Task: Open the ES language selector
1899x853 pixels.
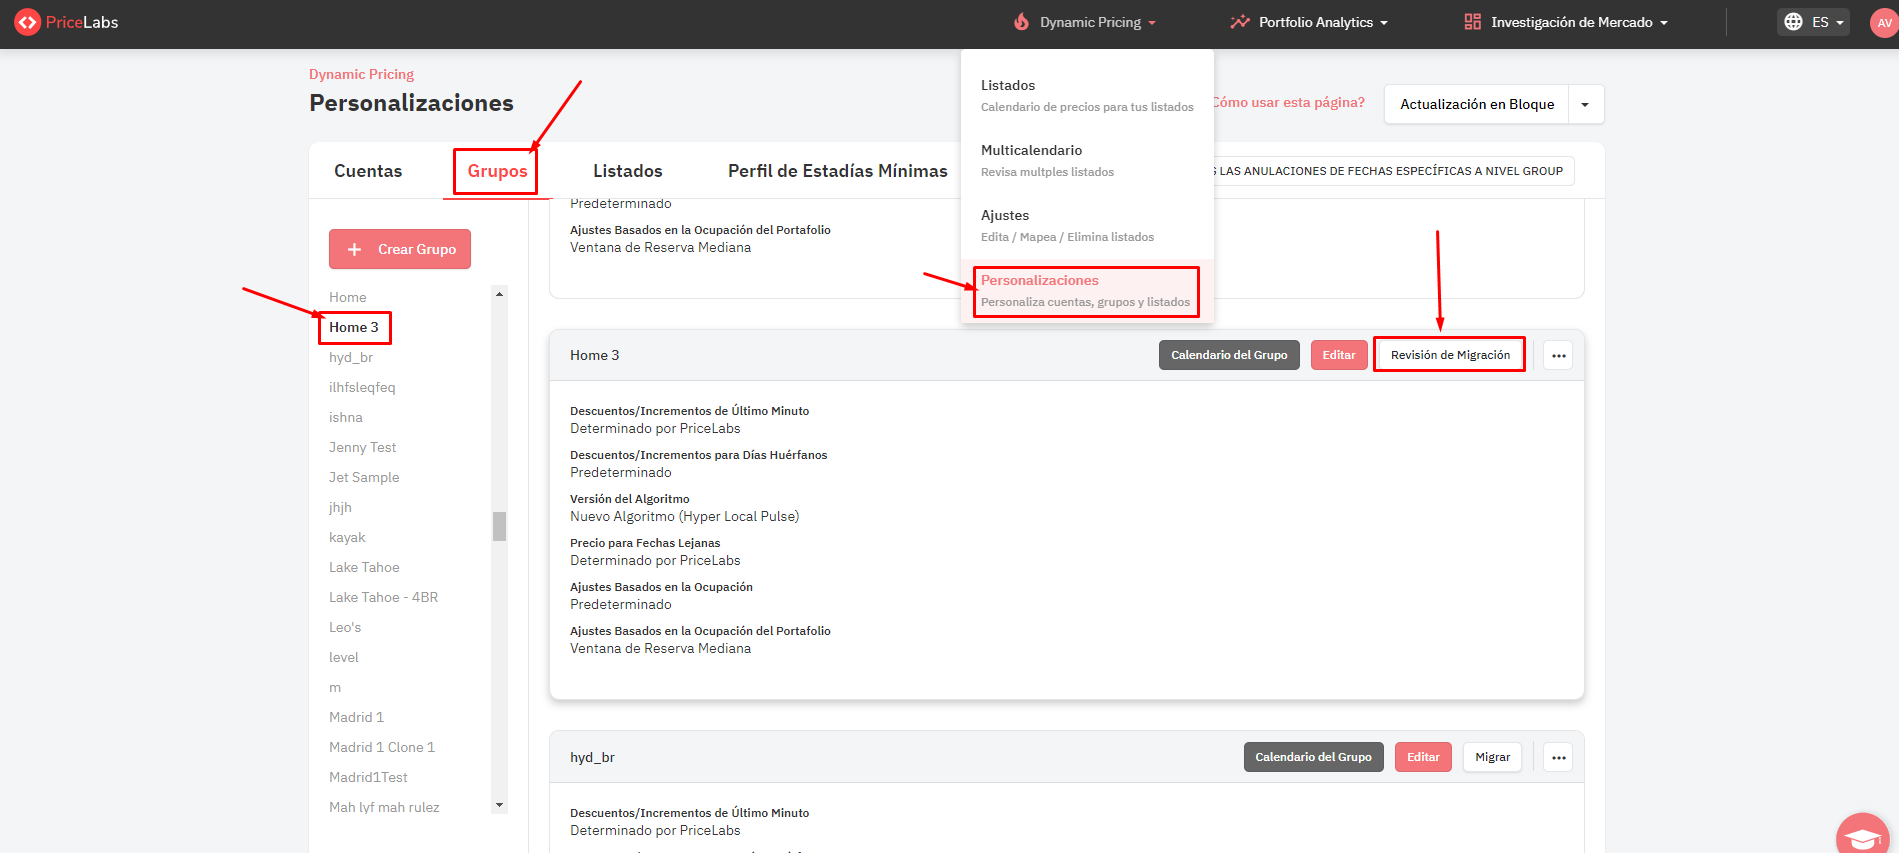Action: tap(1813, 22)
